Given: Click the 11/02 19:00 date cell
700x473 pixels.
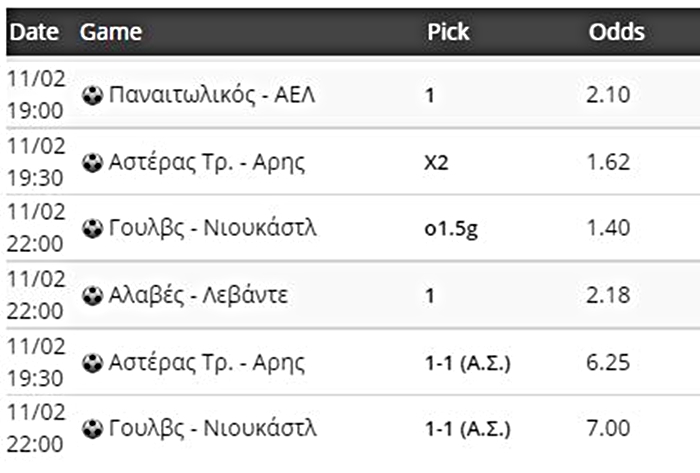Looking at the screenshot, I should pos(36,96).
